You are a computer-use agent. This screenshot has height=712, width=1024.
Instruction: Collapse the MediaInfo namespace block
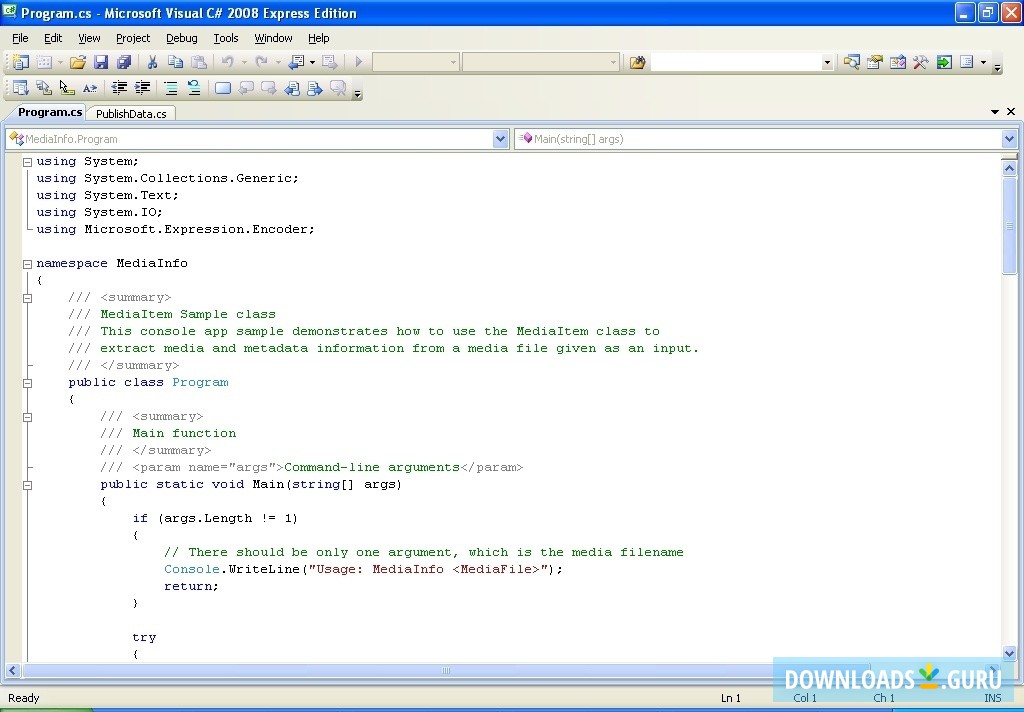[28, 264]
